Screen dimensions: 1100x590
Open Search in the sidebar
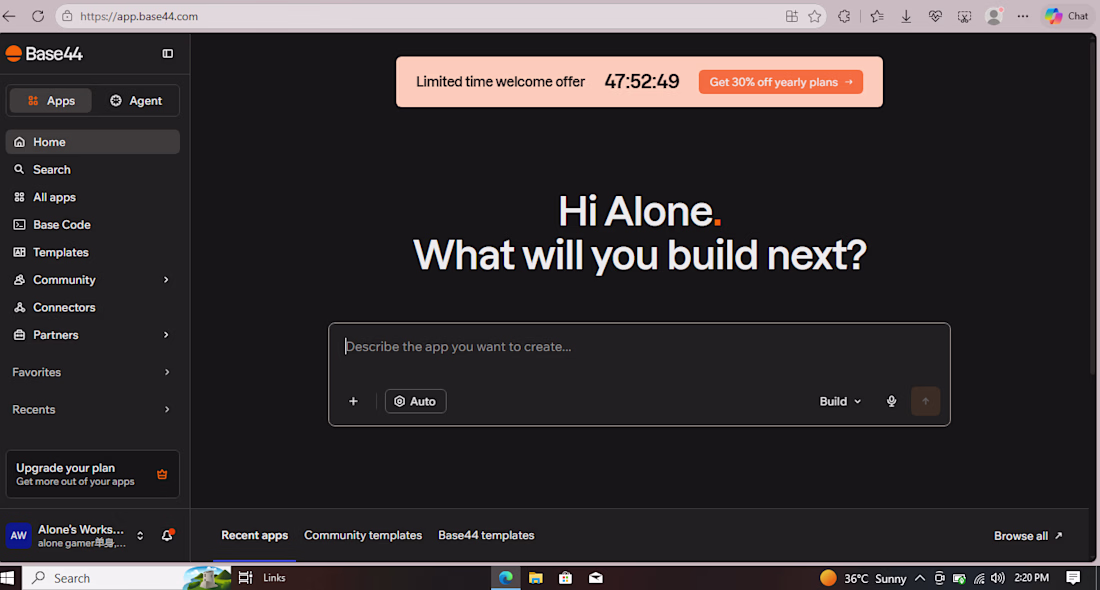(93, 170)
